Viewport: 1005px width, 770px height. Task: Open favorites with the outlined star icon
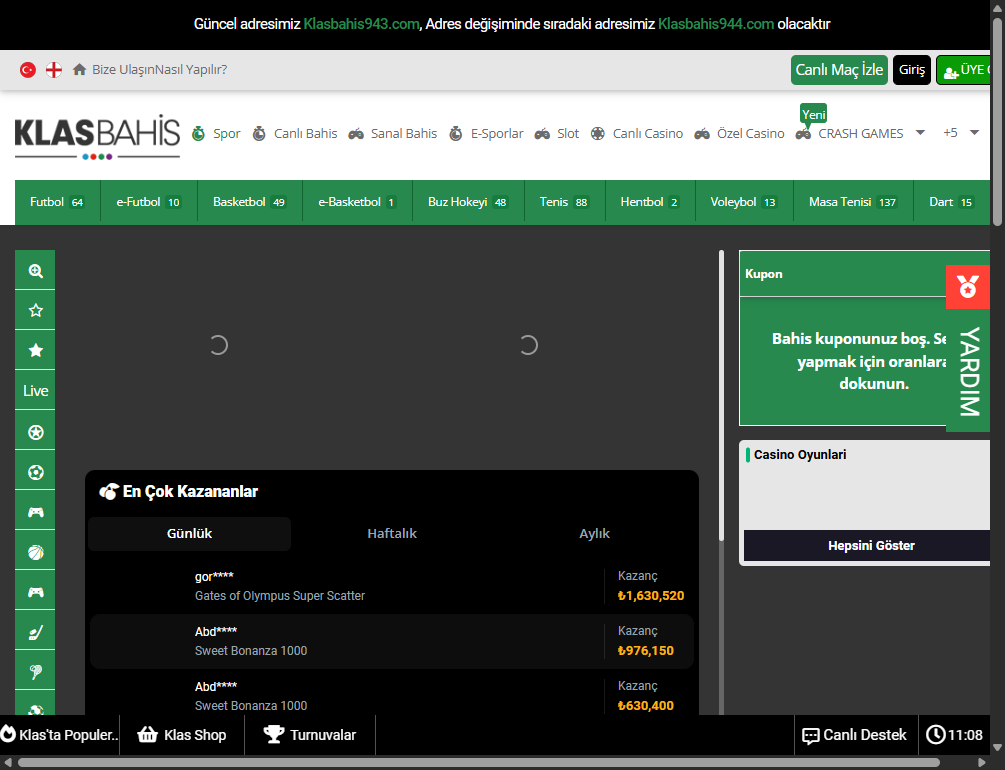[36, 310]
